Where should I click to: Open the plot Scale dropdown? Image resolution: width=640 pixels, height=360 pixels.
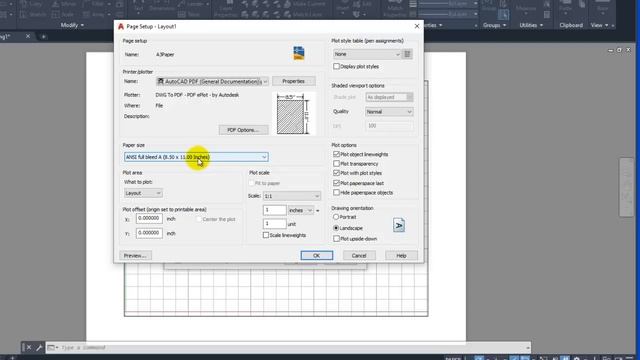[x=292, y=196]
